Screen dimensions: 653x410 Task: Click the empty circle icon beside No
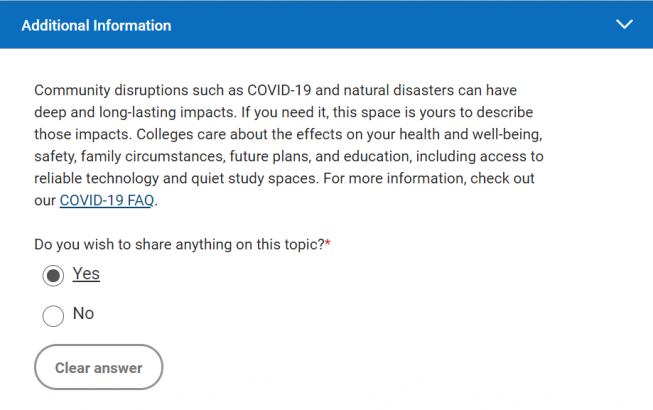pyautogui.click(x=53, y=315)
